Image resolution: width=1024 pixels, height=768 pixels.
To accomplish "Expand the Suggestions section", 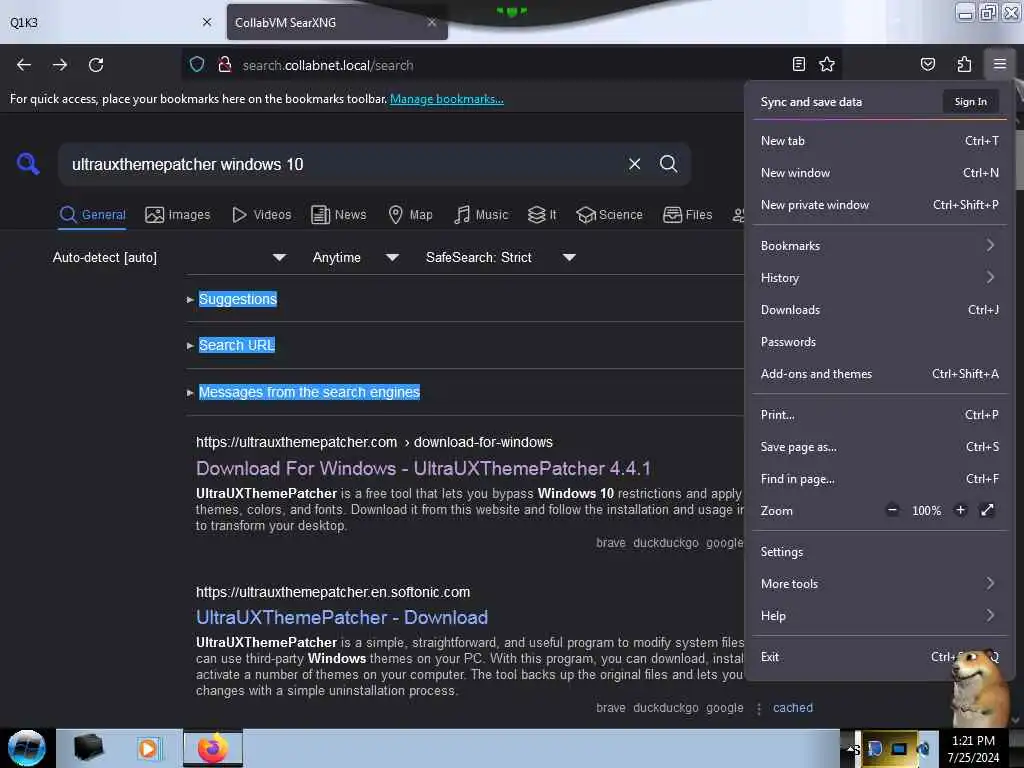I will [x=238, y=299].
